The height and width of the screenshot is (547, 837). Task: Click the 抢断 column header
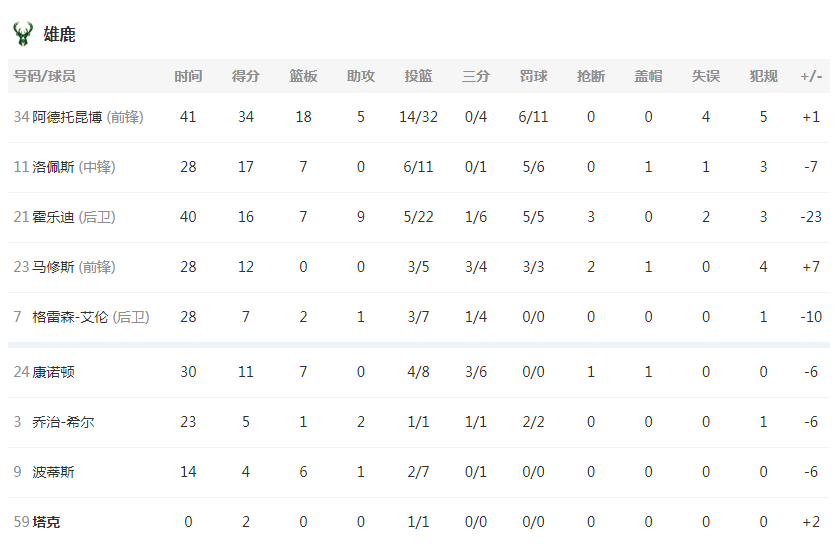tap(591, 76)
